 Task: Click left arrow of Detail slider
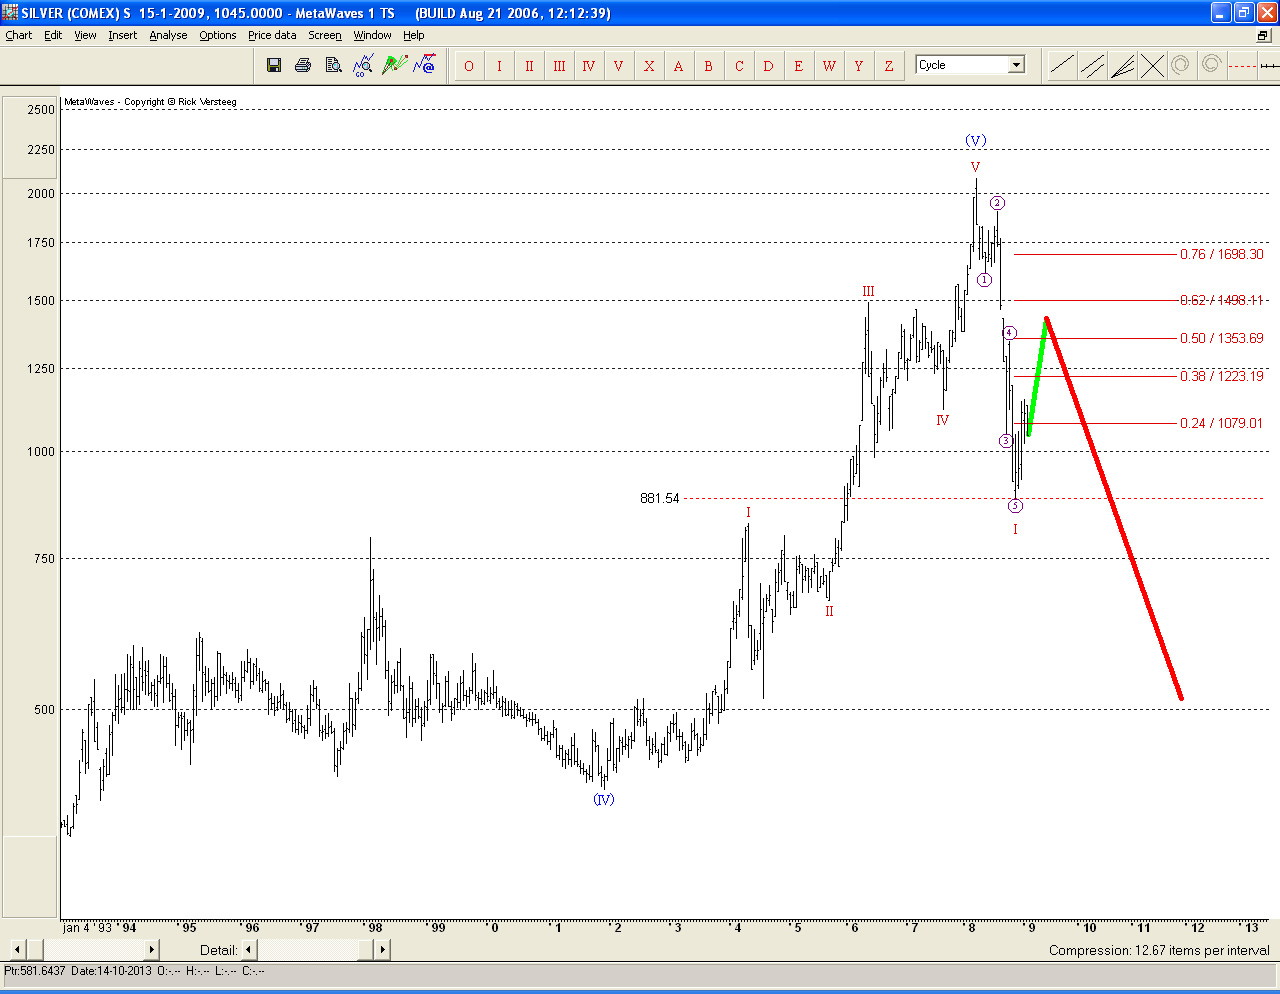pos(249,949)
